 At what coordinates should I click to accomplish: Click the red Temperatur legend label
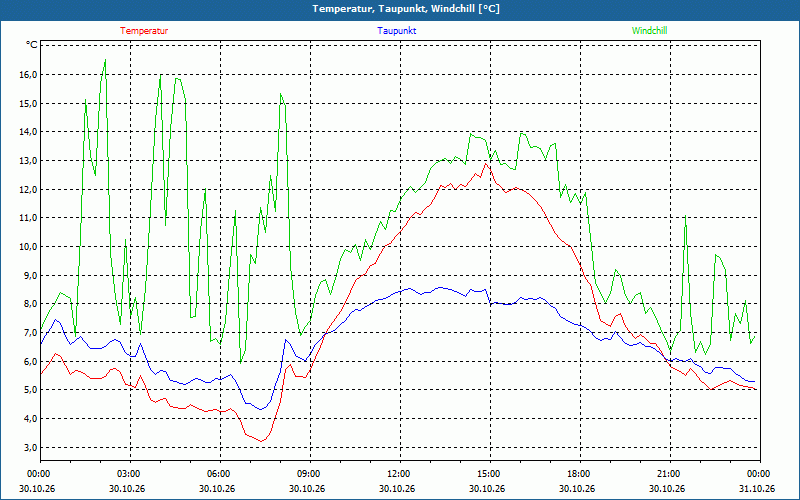(x=144, y=31)
